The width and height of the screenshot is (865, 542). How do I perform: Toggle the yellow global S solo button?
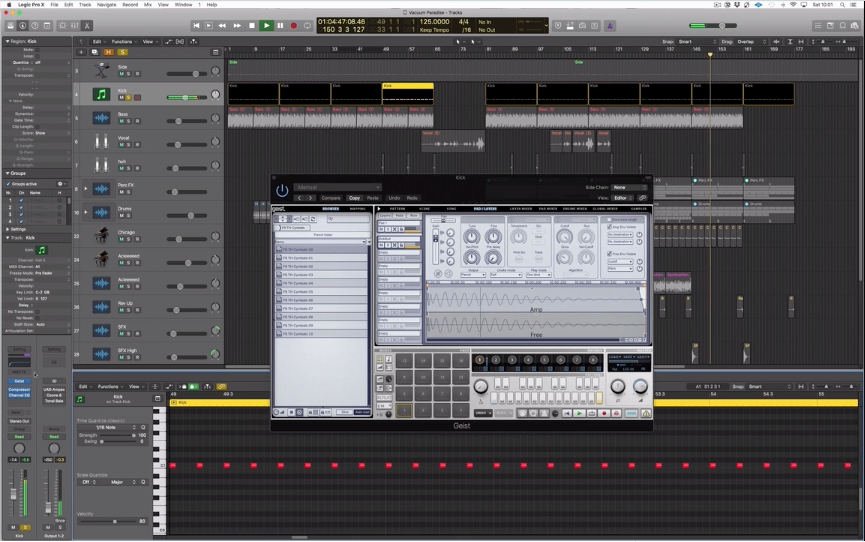[122, 52]
